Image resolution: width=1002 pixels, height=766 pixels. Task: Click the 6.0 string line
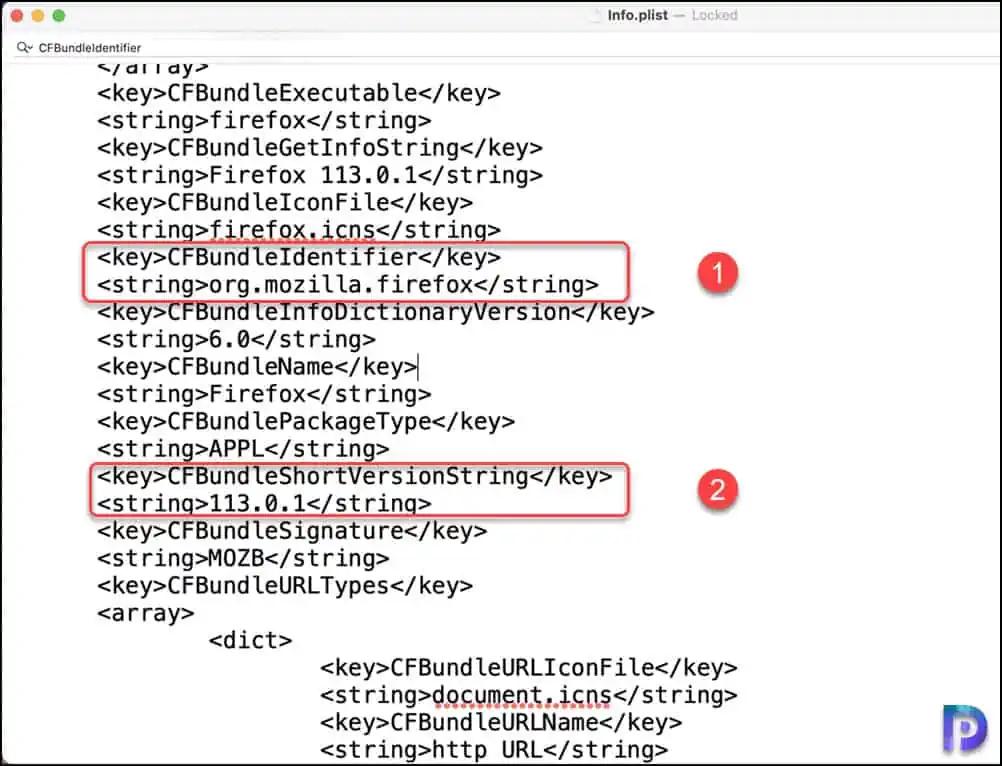click(x=236, y=340)
